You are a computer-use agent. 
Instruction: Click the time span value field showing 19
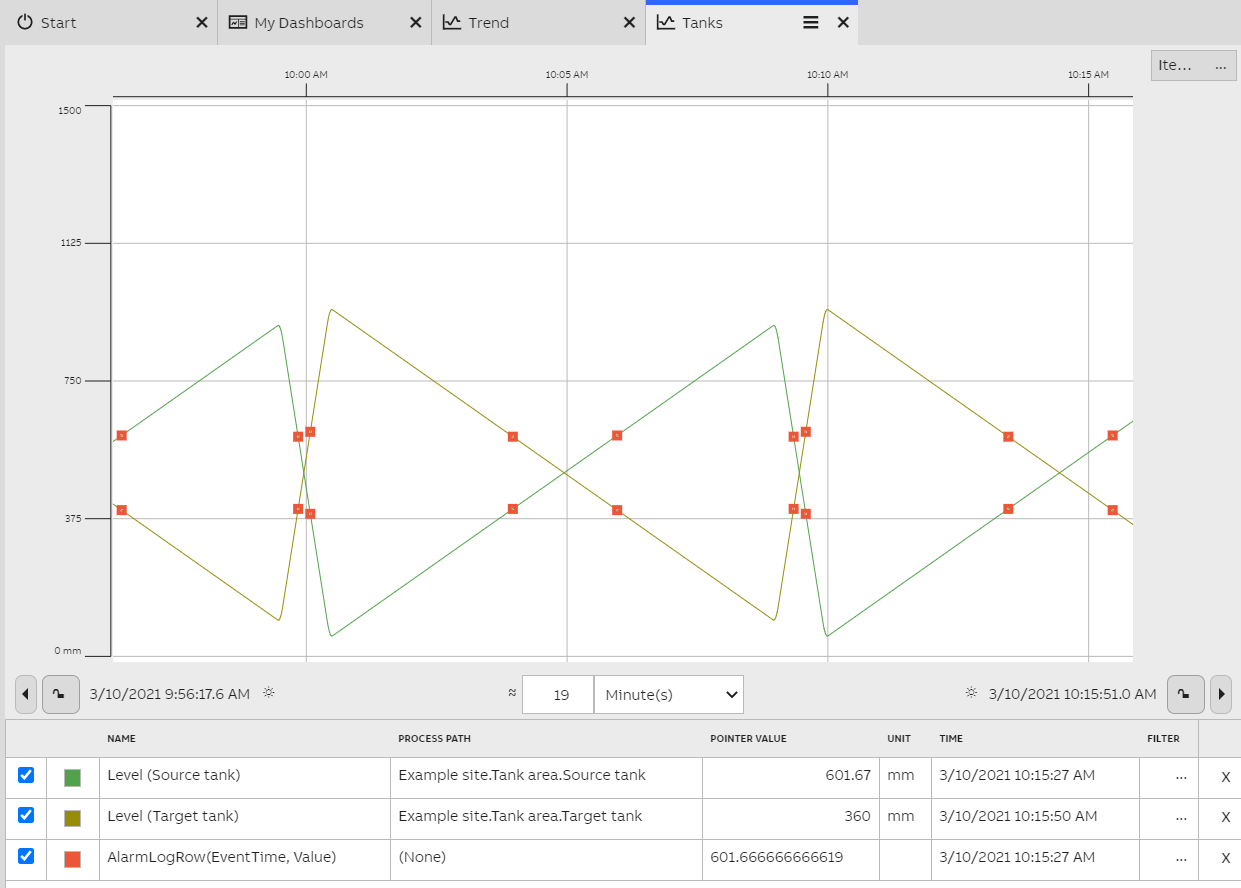558,694
